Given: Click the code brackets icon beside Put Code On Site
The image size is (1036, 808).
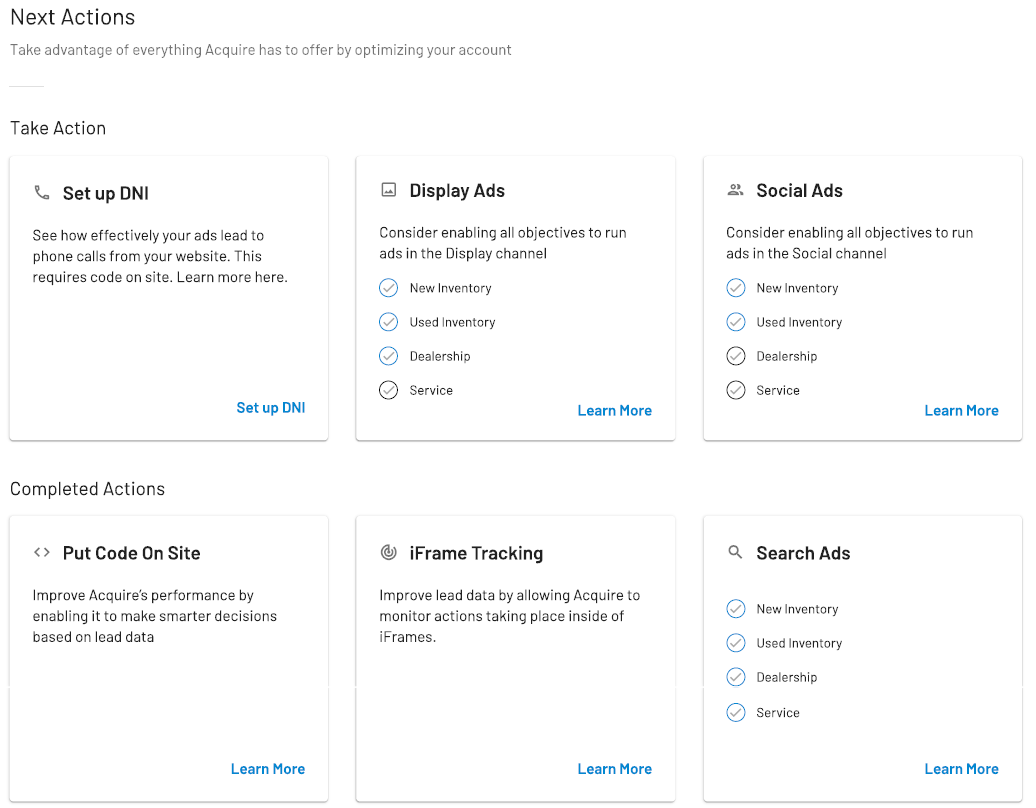Looking at the screenshot, I should pyautogui.click(x=42, y=552).
